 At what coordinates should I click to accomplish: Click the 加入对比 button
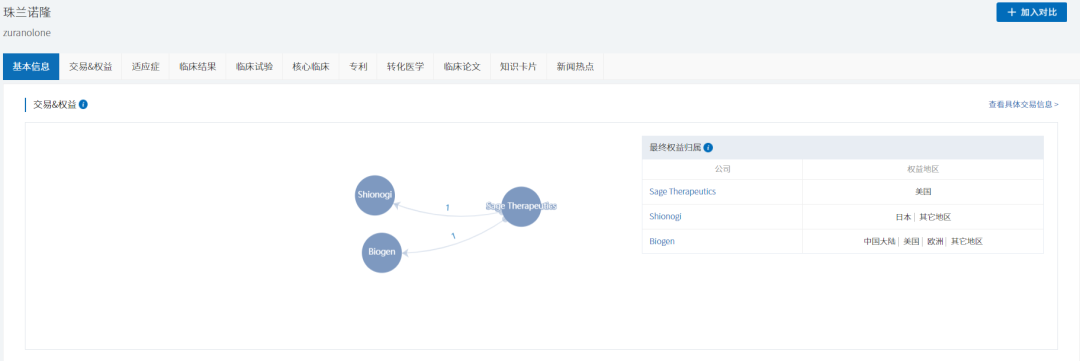click(x=1031, y=12)
